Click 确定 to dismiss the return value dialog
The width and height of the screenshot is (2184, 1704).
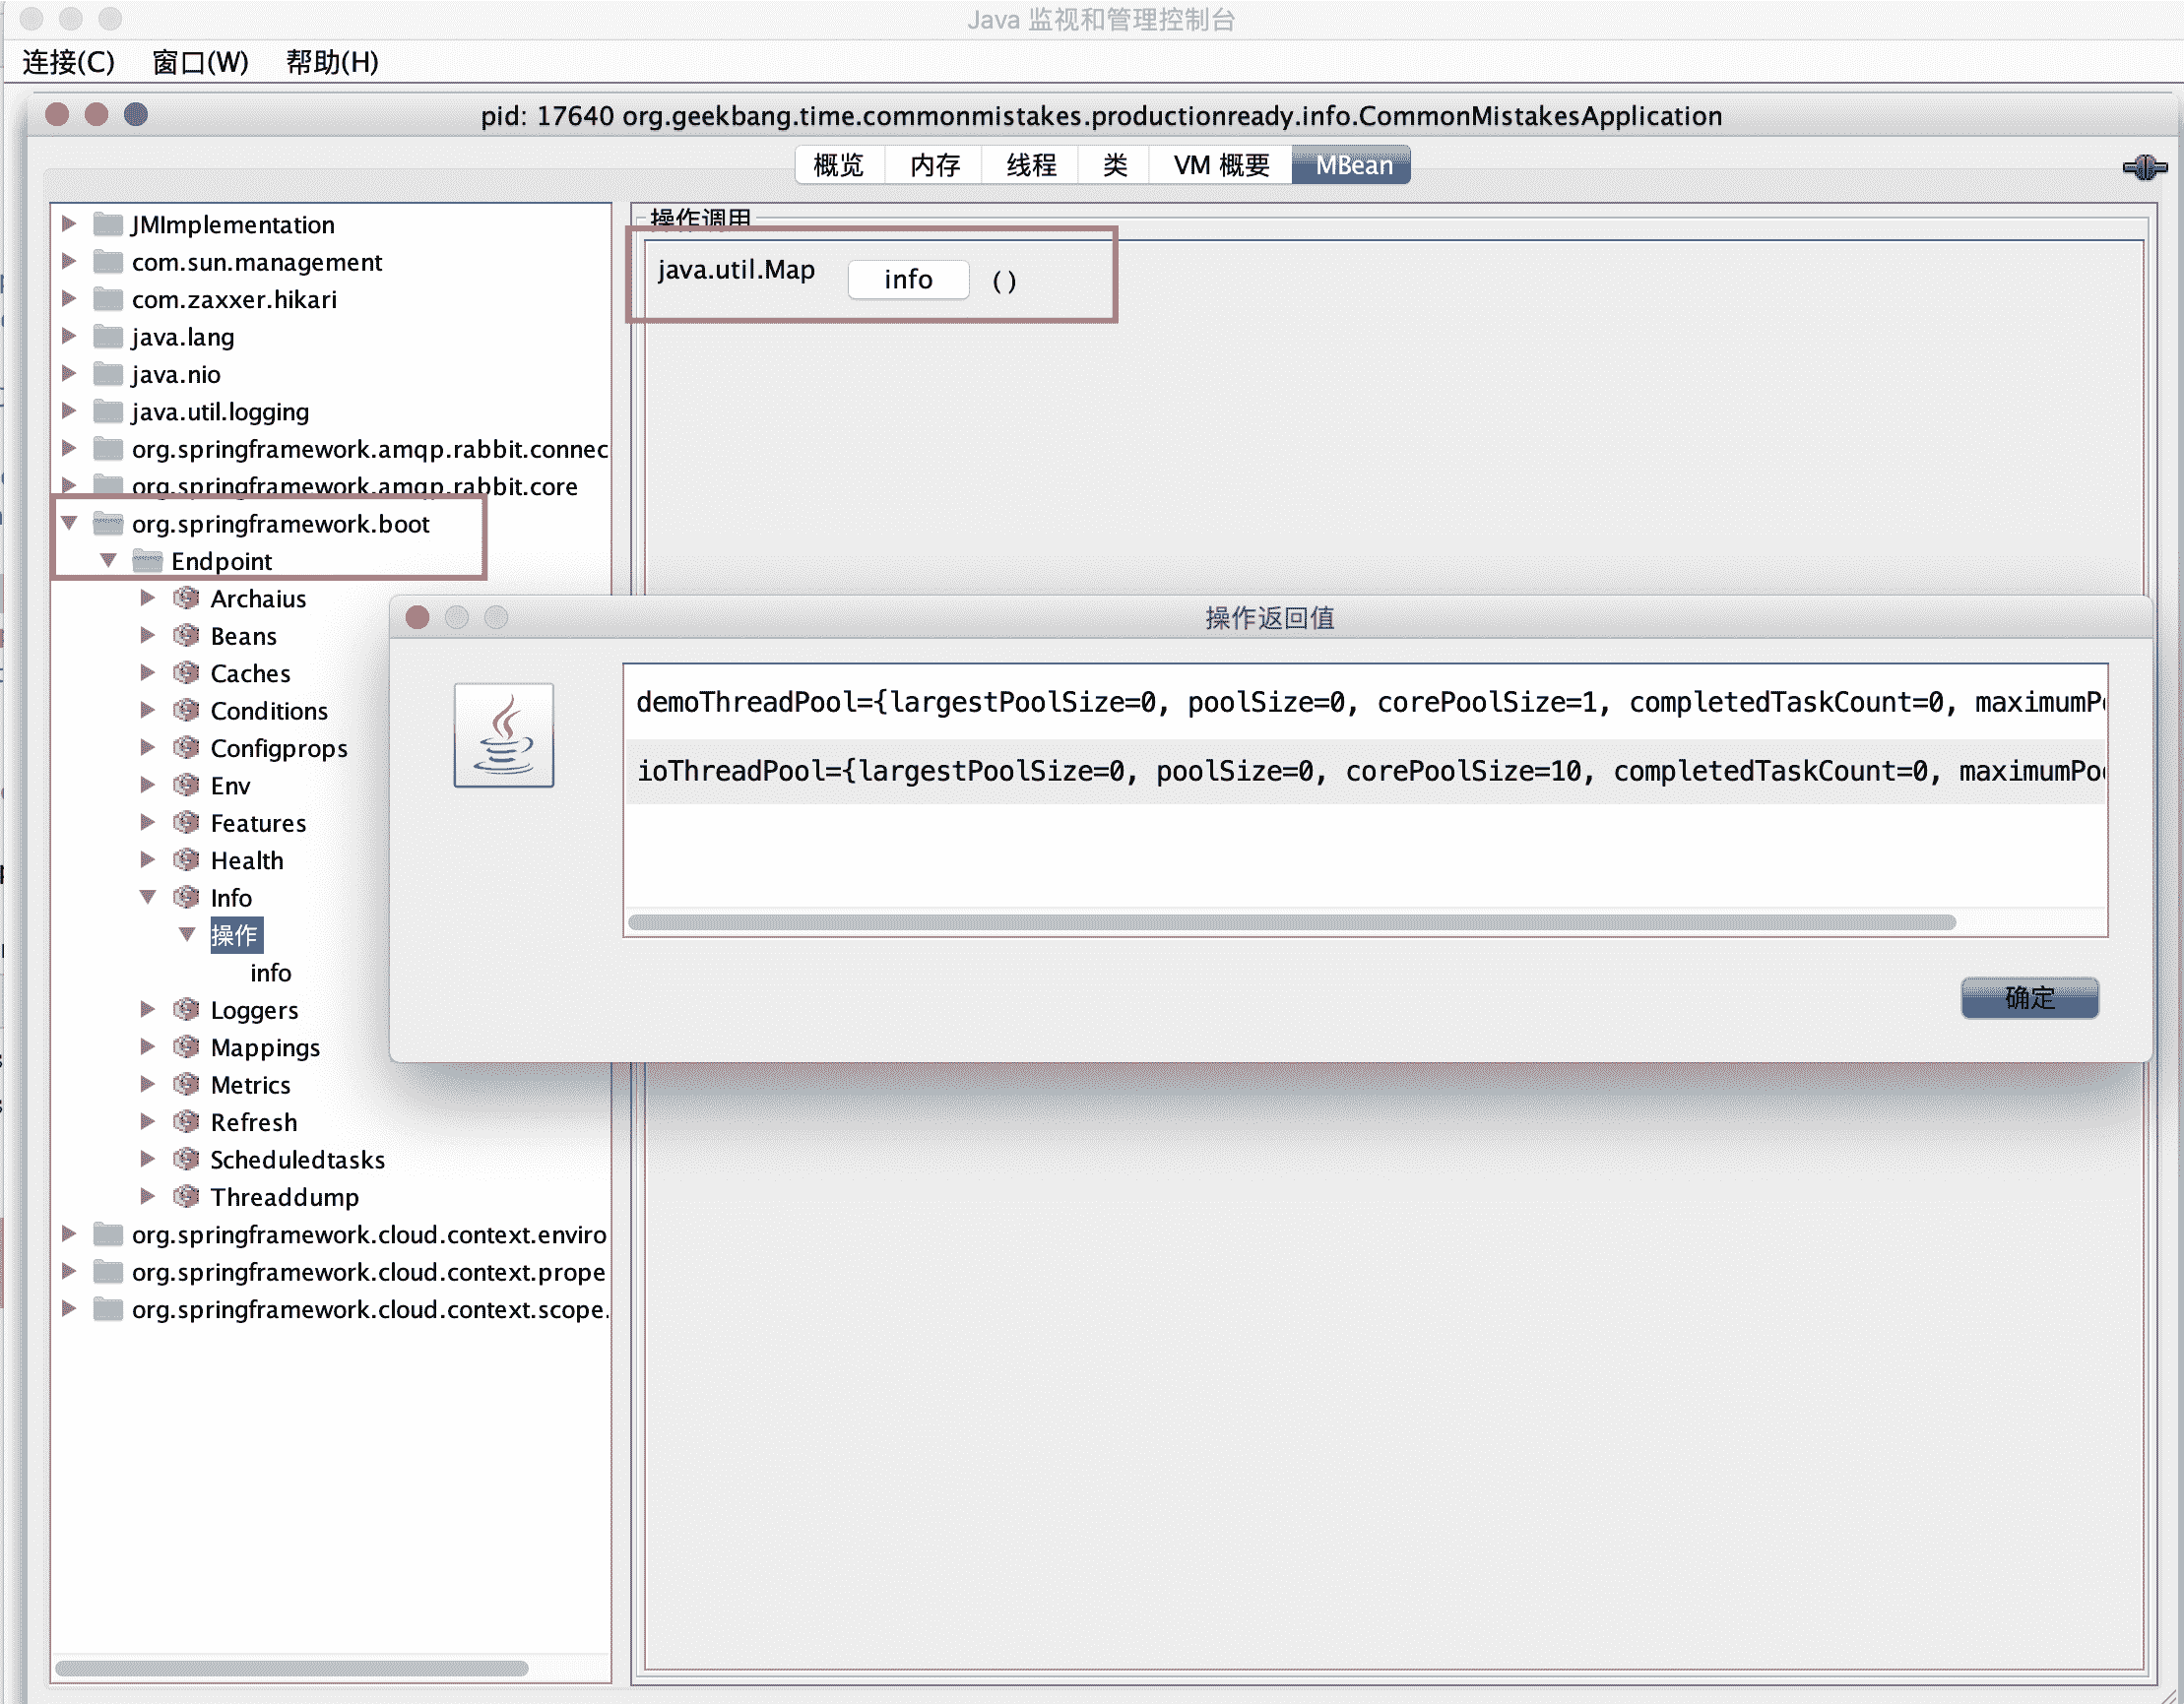click(x=2028, y=997)
